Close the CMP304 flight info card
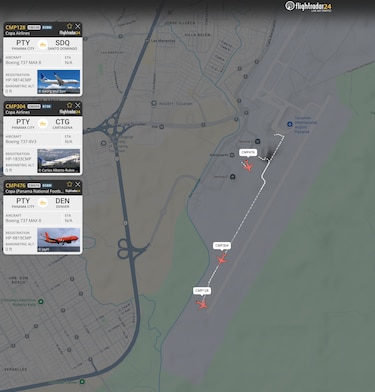The height and width of the screenshot is (392, 375). point(77,105)
